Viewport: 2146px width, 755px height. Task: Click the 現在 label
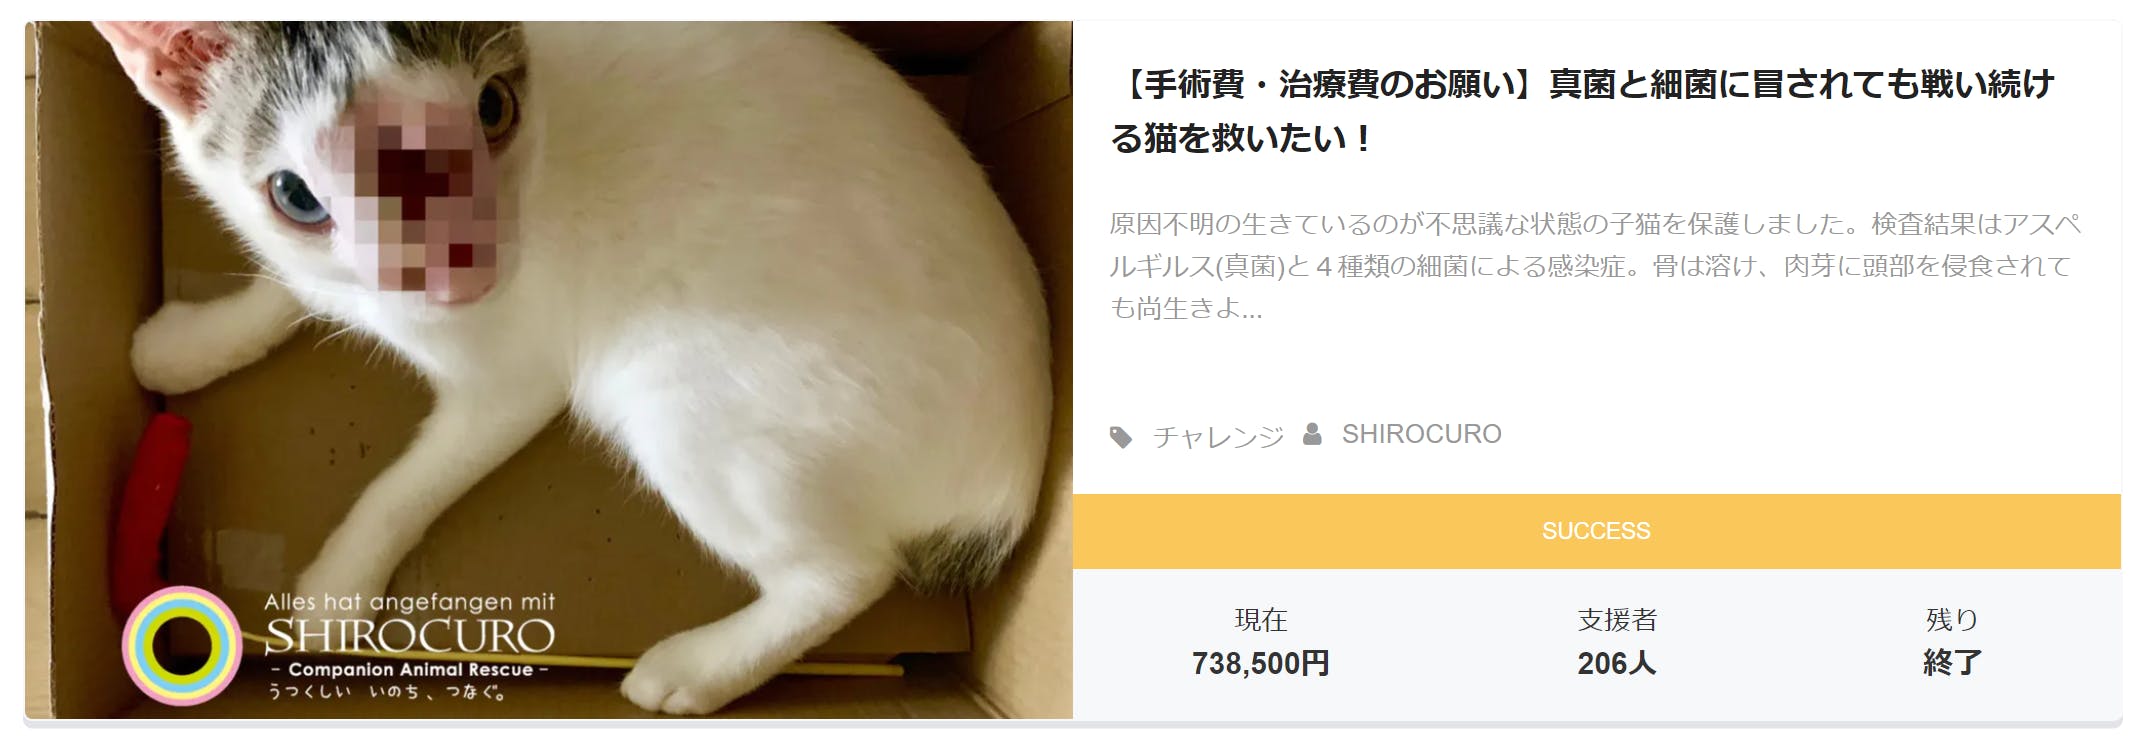pyautogui.click(x=1261, y=620)
